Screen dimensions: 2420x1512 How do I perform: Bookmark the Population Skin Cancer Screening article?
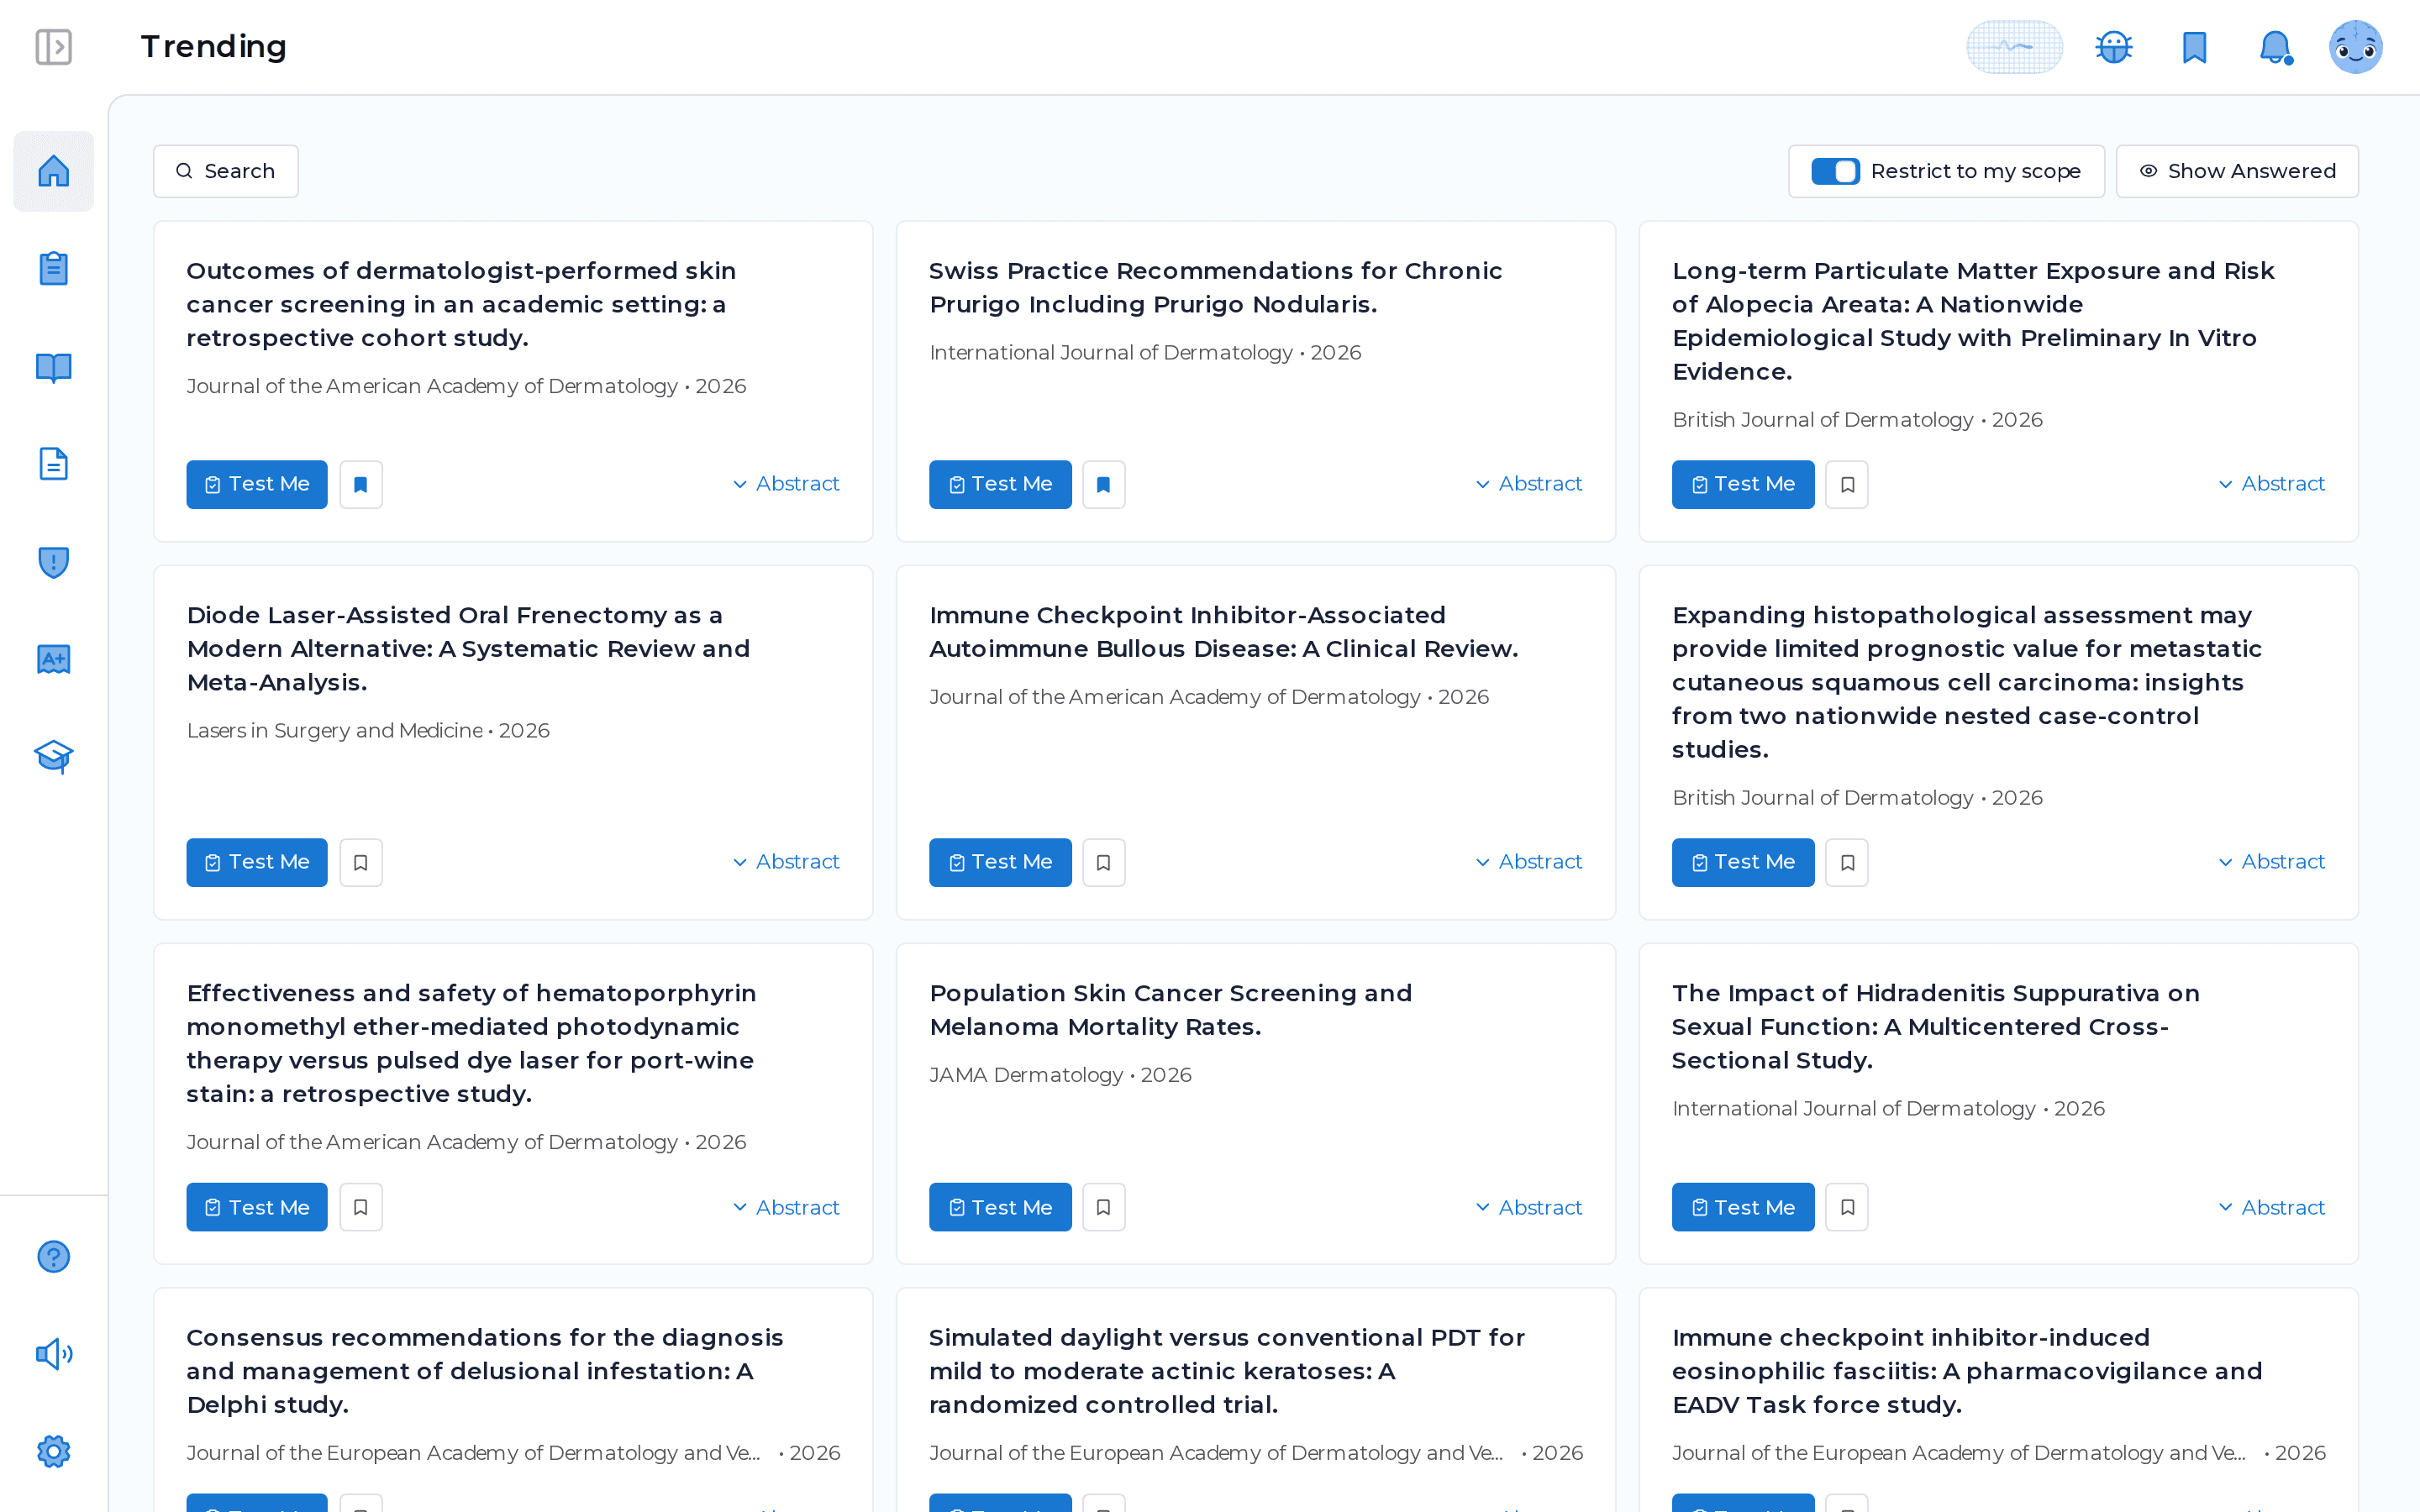(x=1103, y=1207)
